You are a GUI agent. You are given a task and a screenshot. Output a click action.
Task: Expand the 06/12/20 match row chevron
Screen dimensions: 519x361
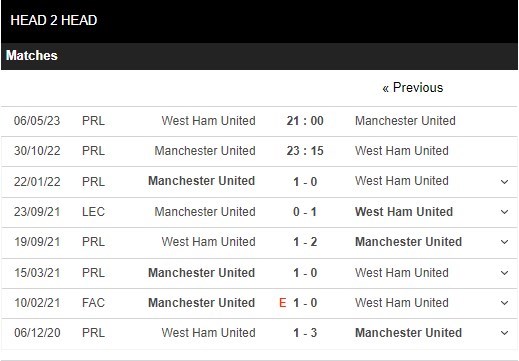click(504, 333)
